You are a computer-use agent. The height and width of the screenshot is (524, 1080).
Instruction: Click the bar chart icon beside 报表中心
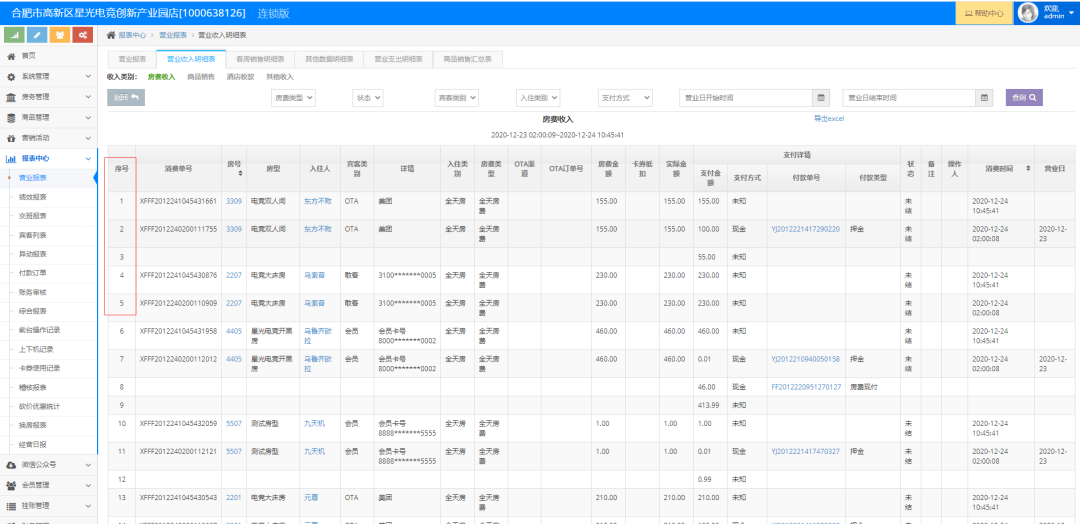11,158
